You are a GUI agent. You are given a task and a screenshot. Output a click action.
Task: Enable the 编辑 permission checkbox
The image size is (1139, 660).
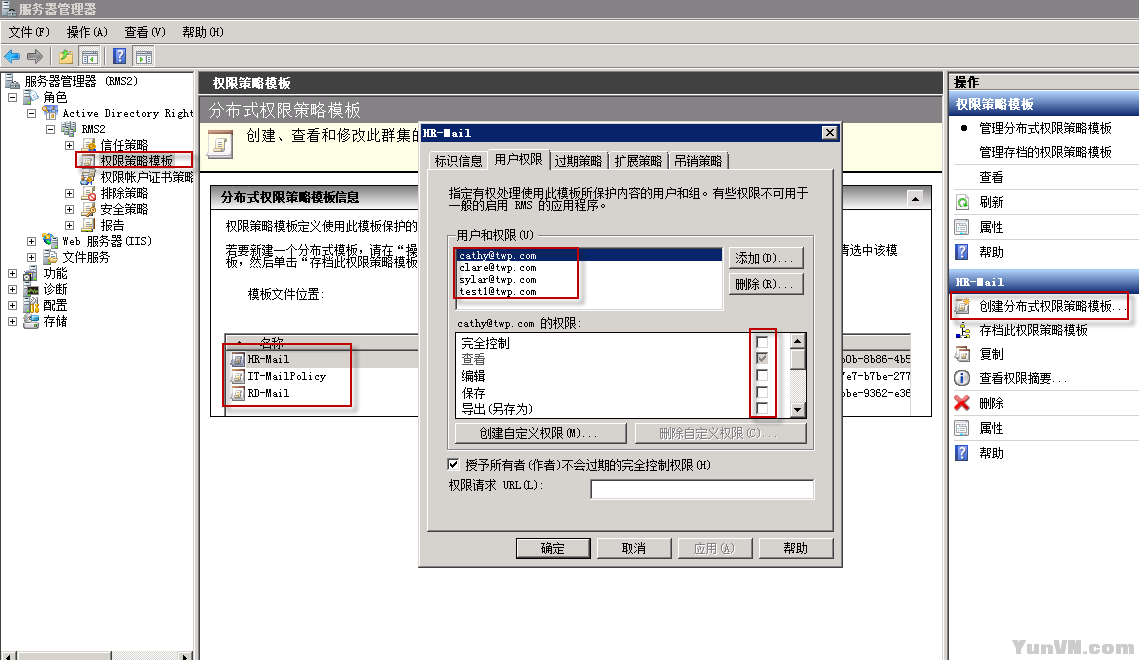762,375
